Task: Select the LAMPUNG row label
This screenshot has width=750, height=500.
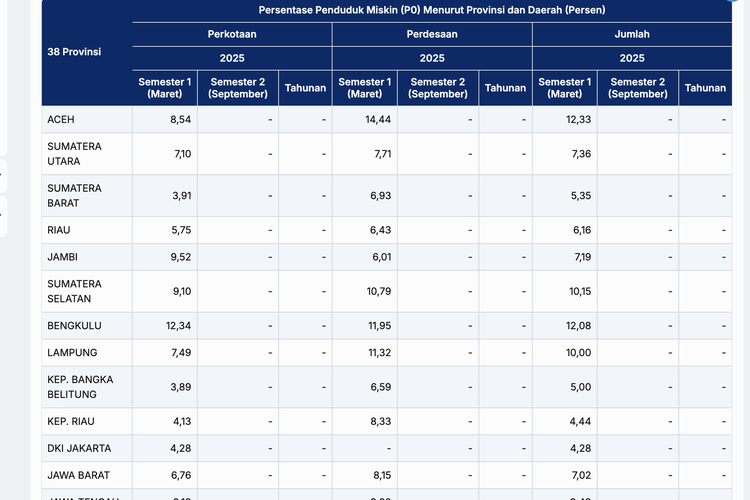Action: point(72,353)
